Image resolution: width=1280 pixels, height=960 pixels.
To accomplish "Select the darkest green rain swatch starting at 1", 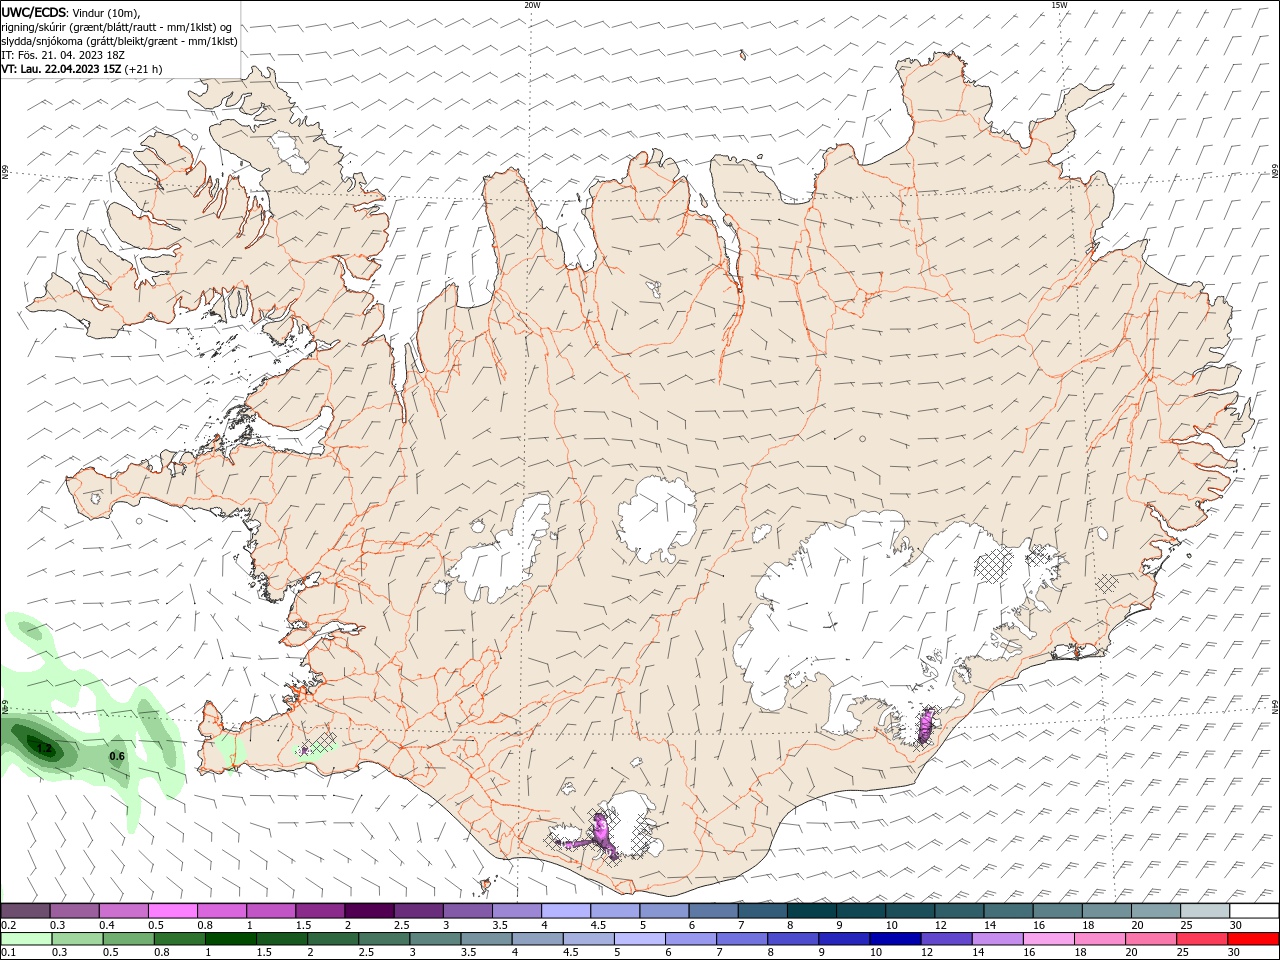I will tap(230, 939).
